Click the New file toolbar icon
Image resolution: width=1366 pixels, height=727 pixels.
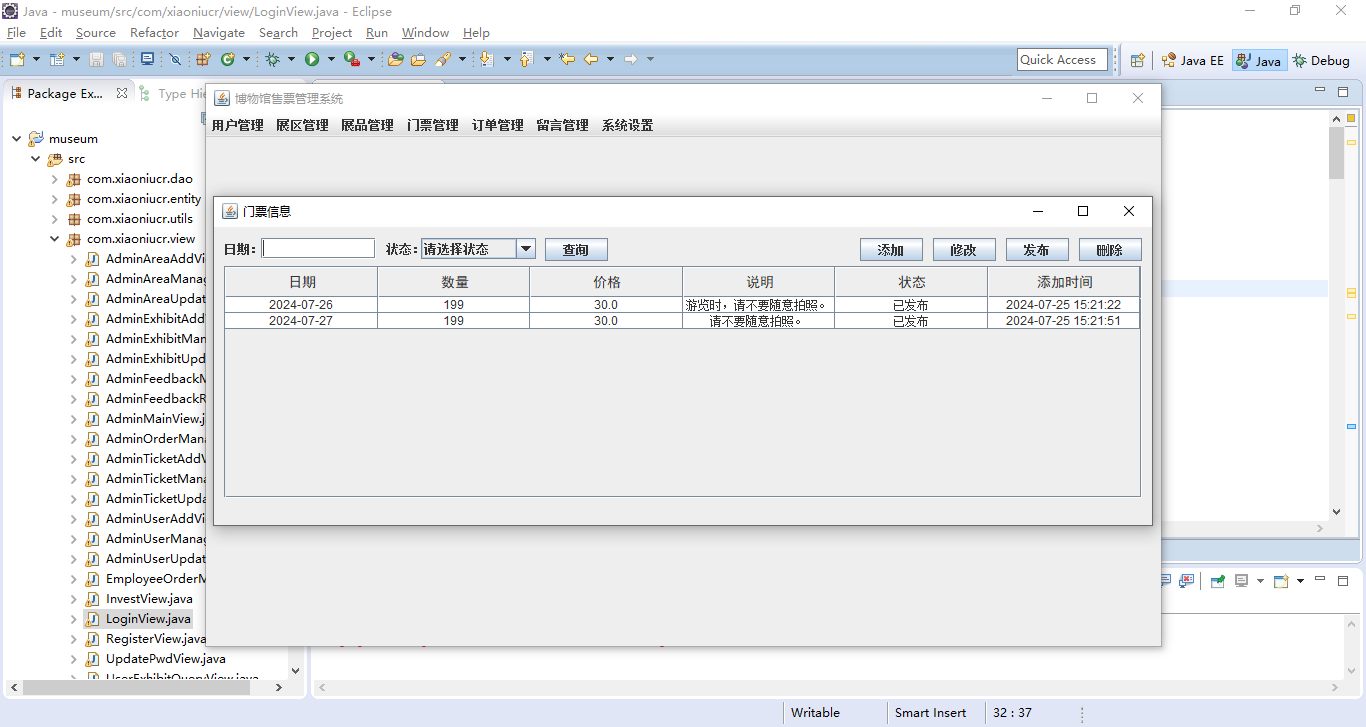17,60
